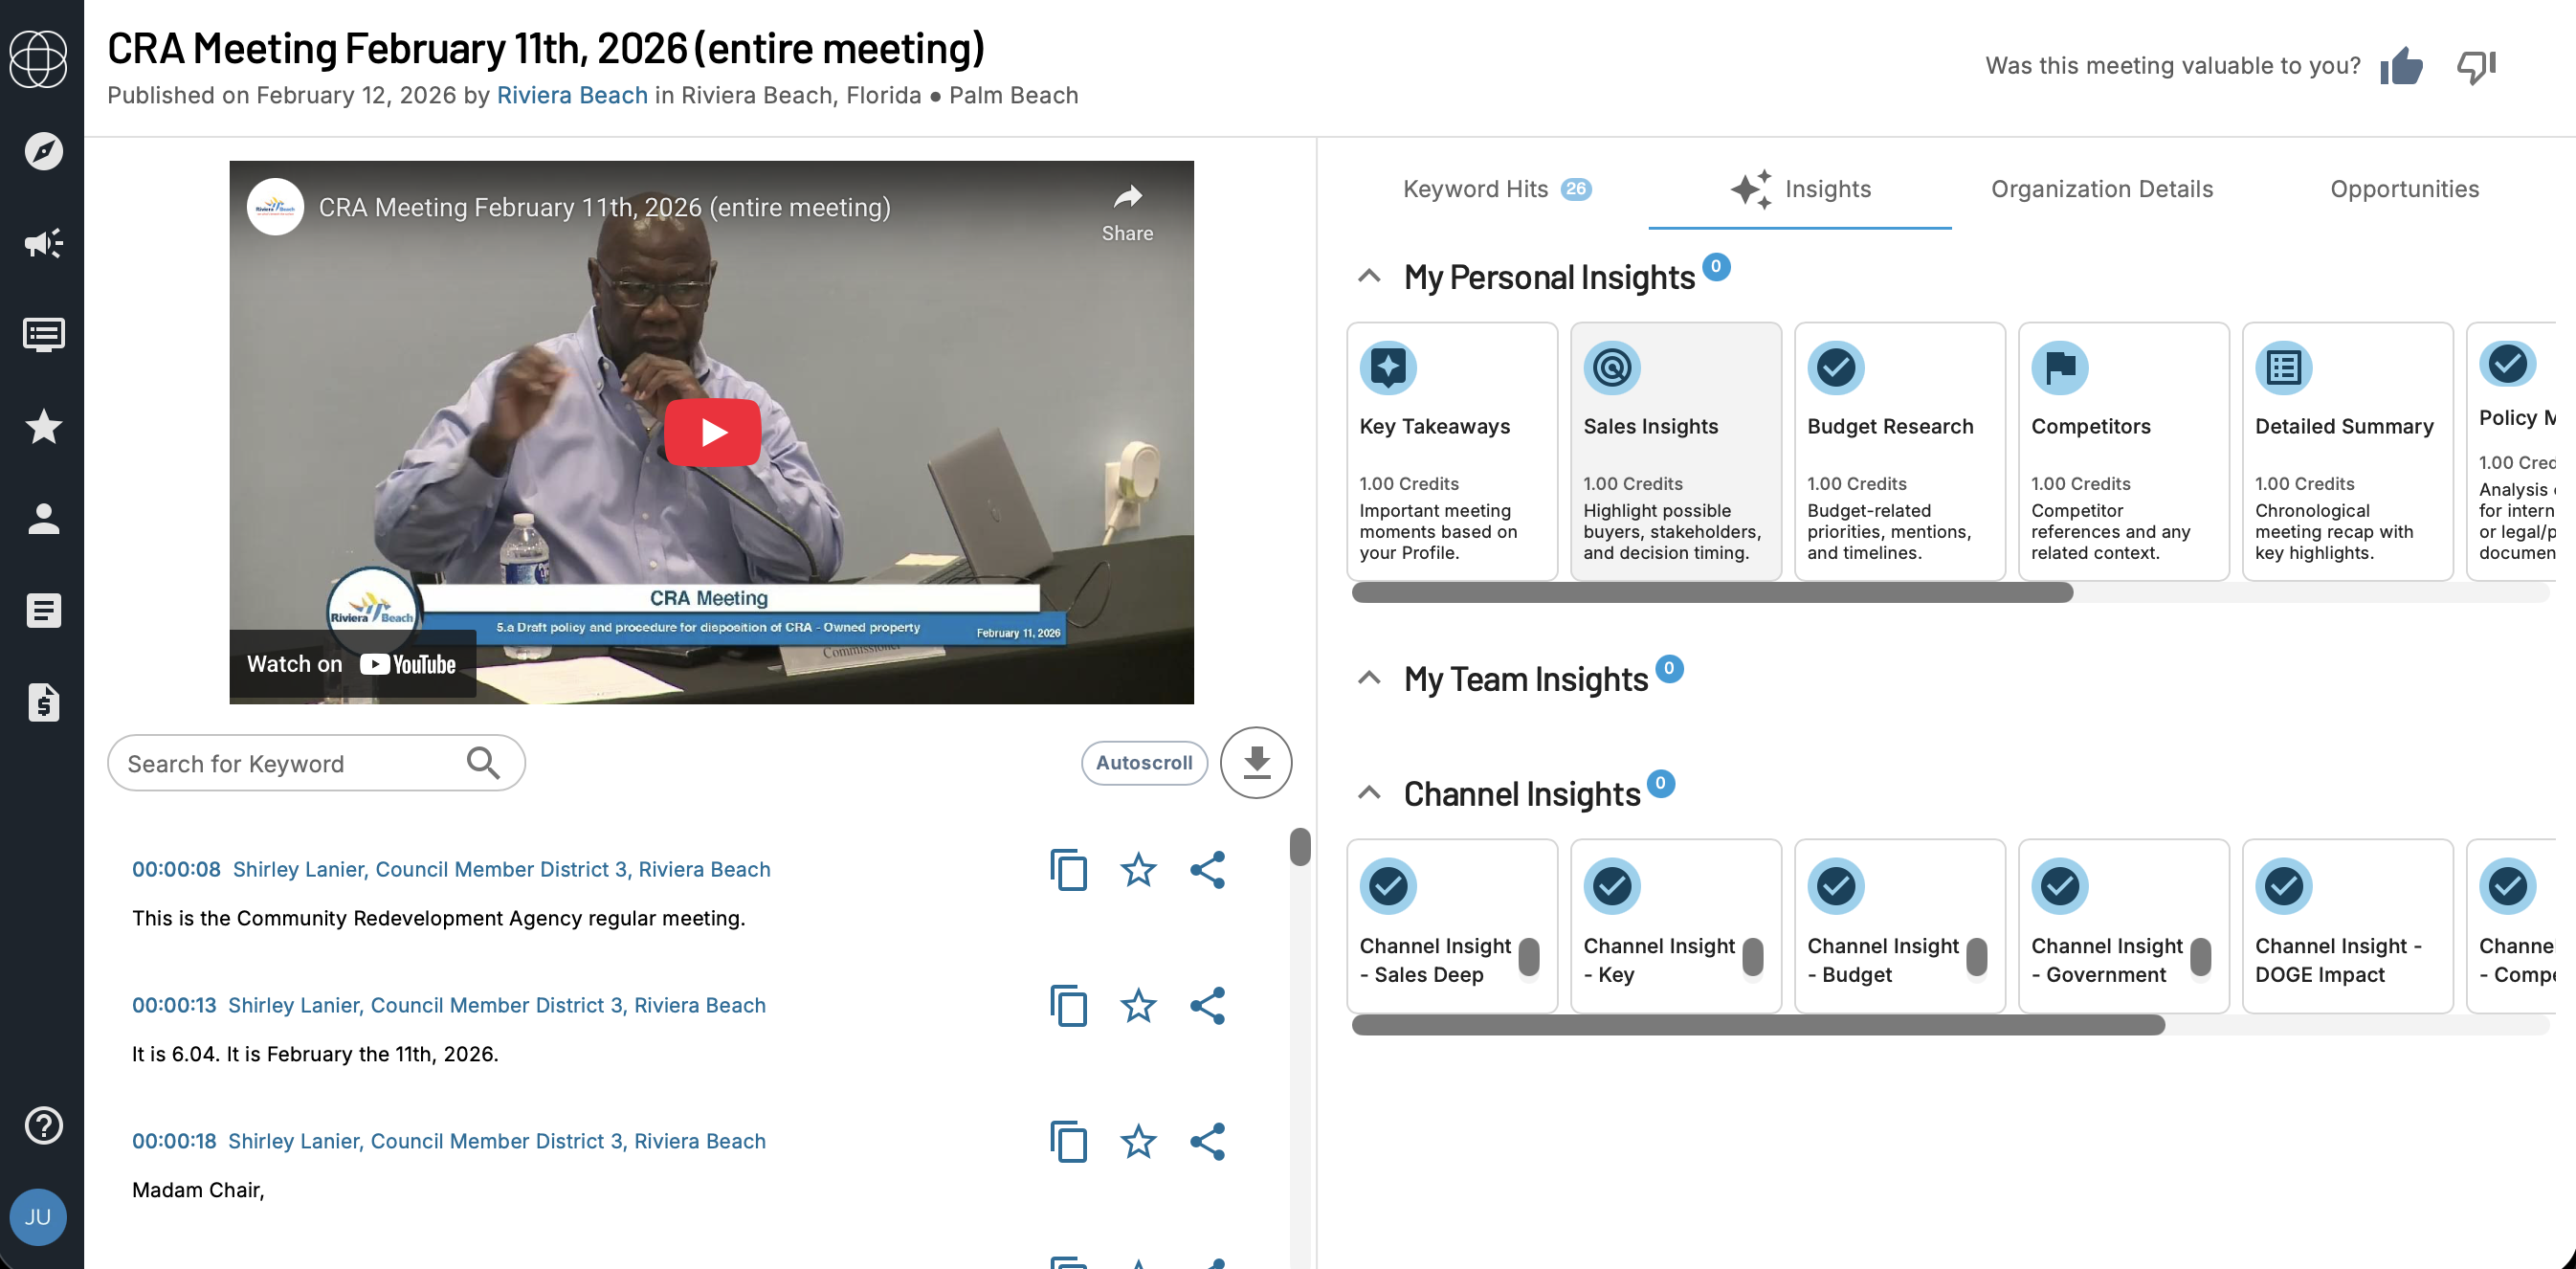Image resolution: width=2576 pixels, height=1269 pixels.
Task: Click the Riviera Beach publisher link
Action: [x=572, y=95]
